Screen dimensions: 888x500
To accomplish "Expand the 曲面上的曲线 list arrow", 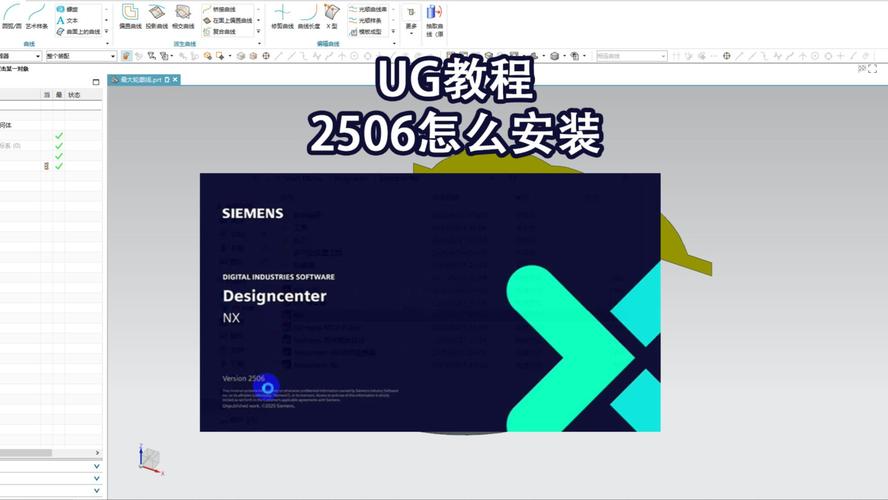I will (x=106, y=32).
